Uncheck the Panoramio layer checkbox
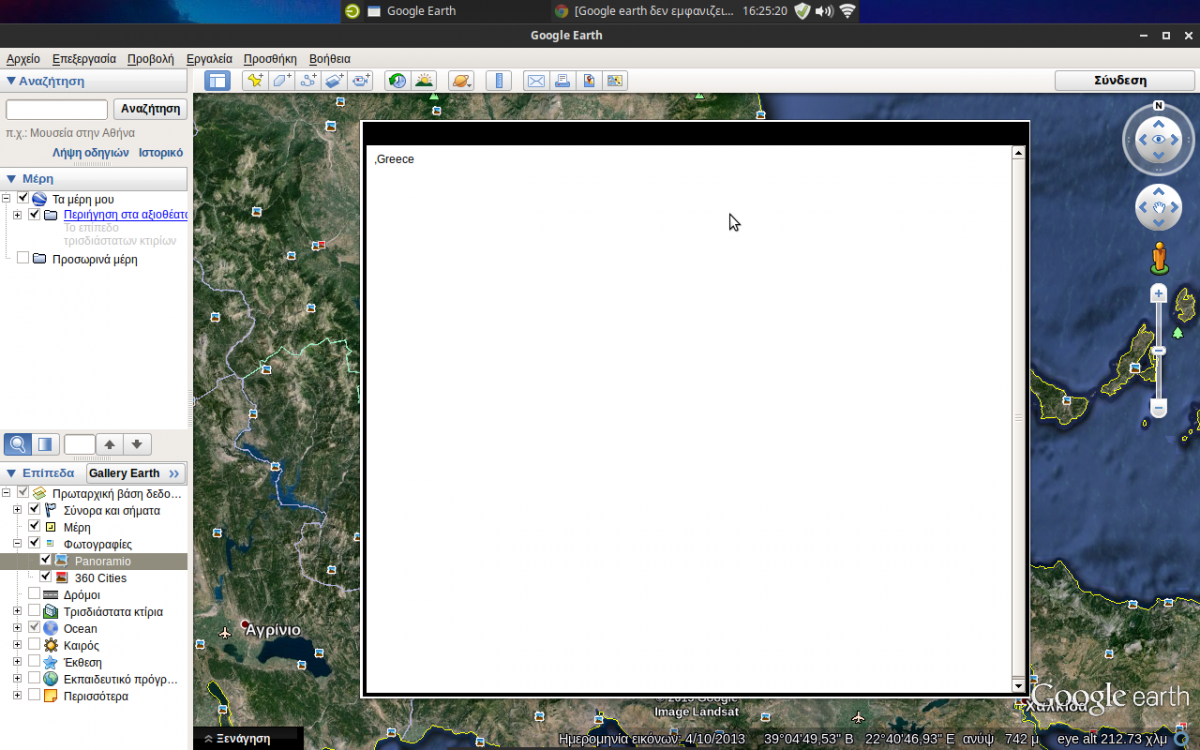The height and width of the screenshot is (750, 1200). click(x=45, y=560)
